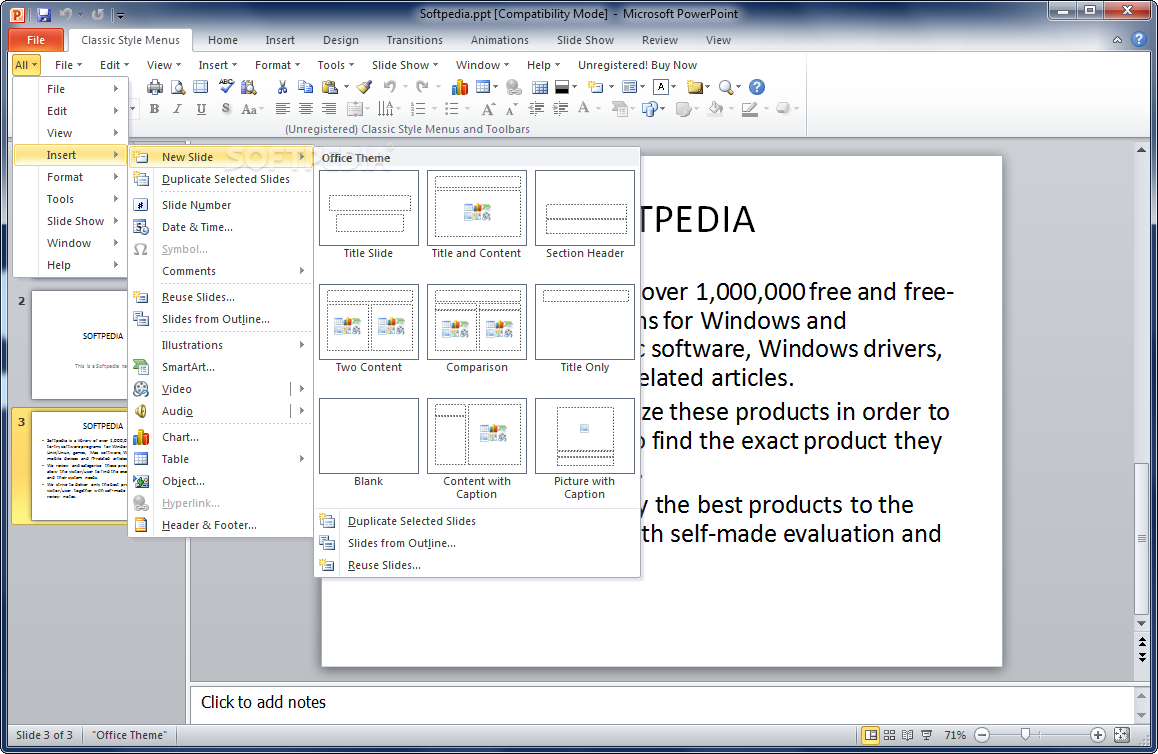Switch to the Transitions ribbon tab
Image resolution: width=1158 pixels, height=754 pixels.
coord(414,40)
